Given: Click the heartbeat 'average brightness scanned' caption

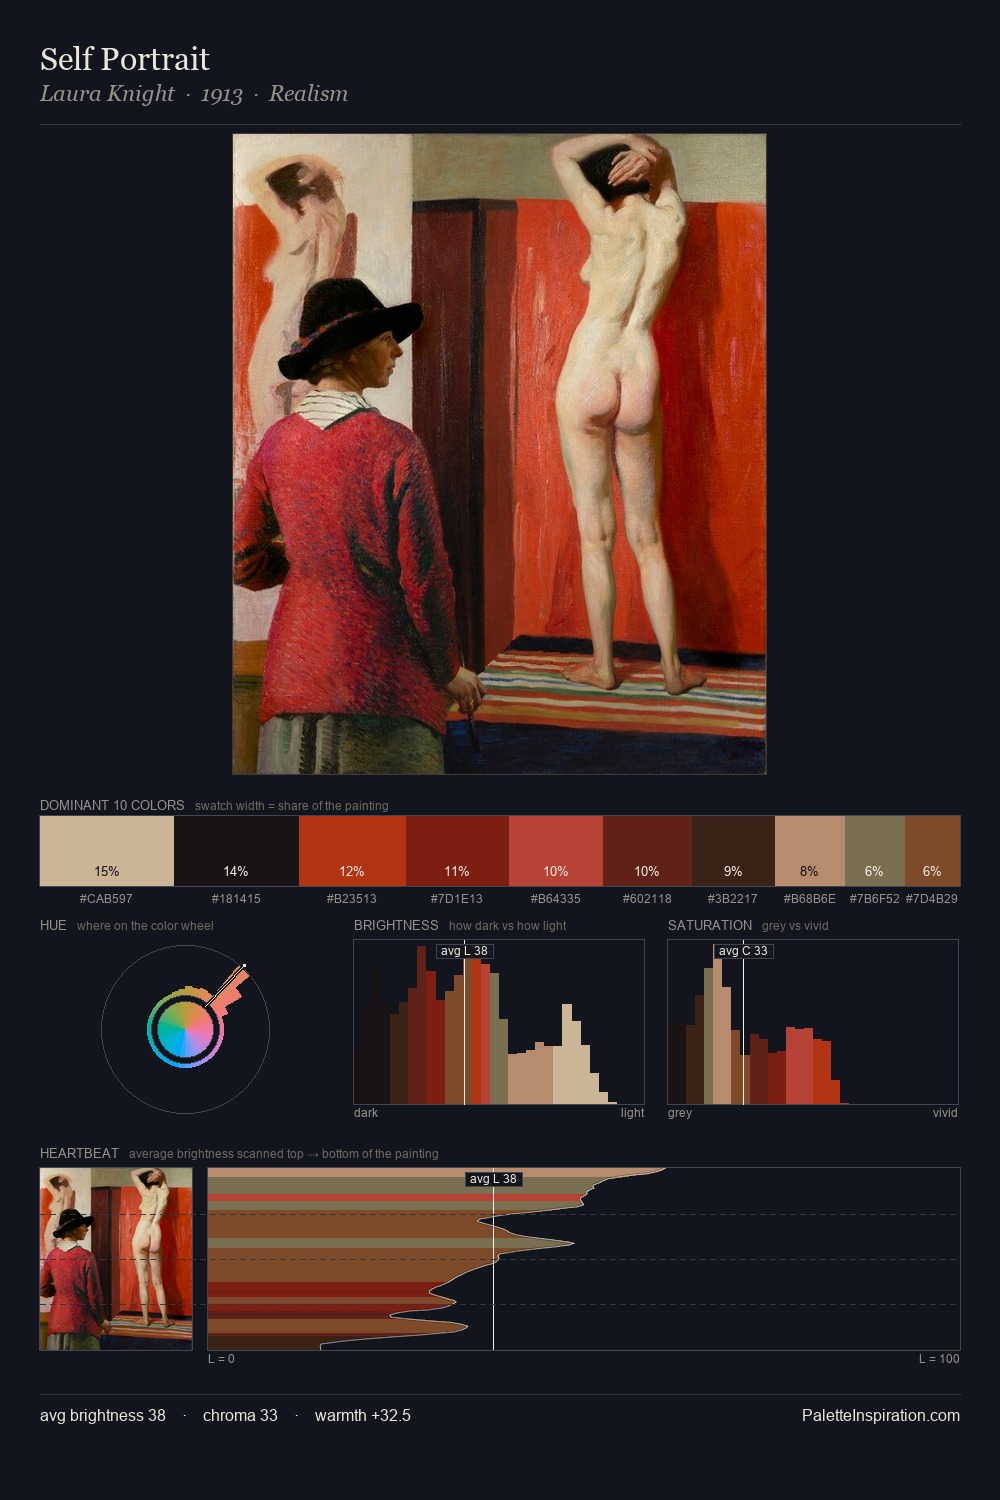Looking at the screenshot, I should [x=284, y=1154].
